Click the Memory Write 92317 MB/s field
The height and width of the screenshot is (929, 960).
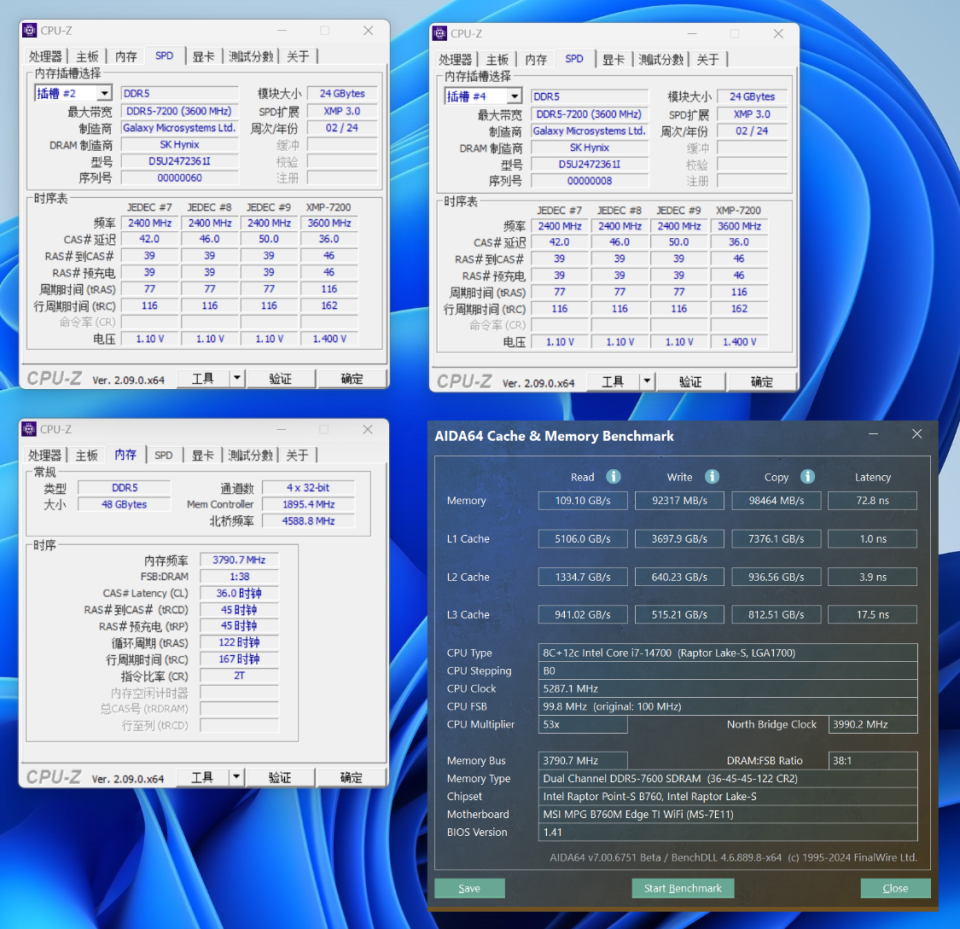680,500
